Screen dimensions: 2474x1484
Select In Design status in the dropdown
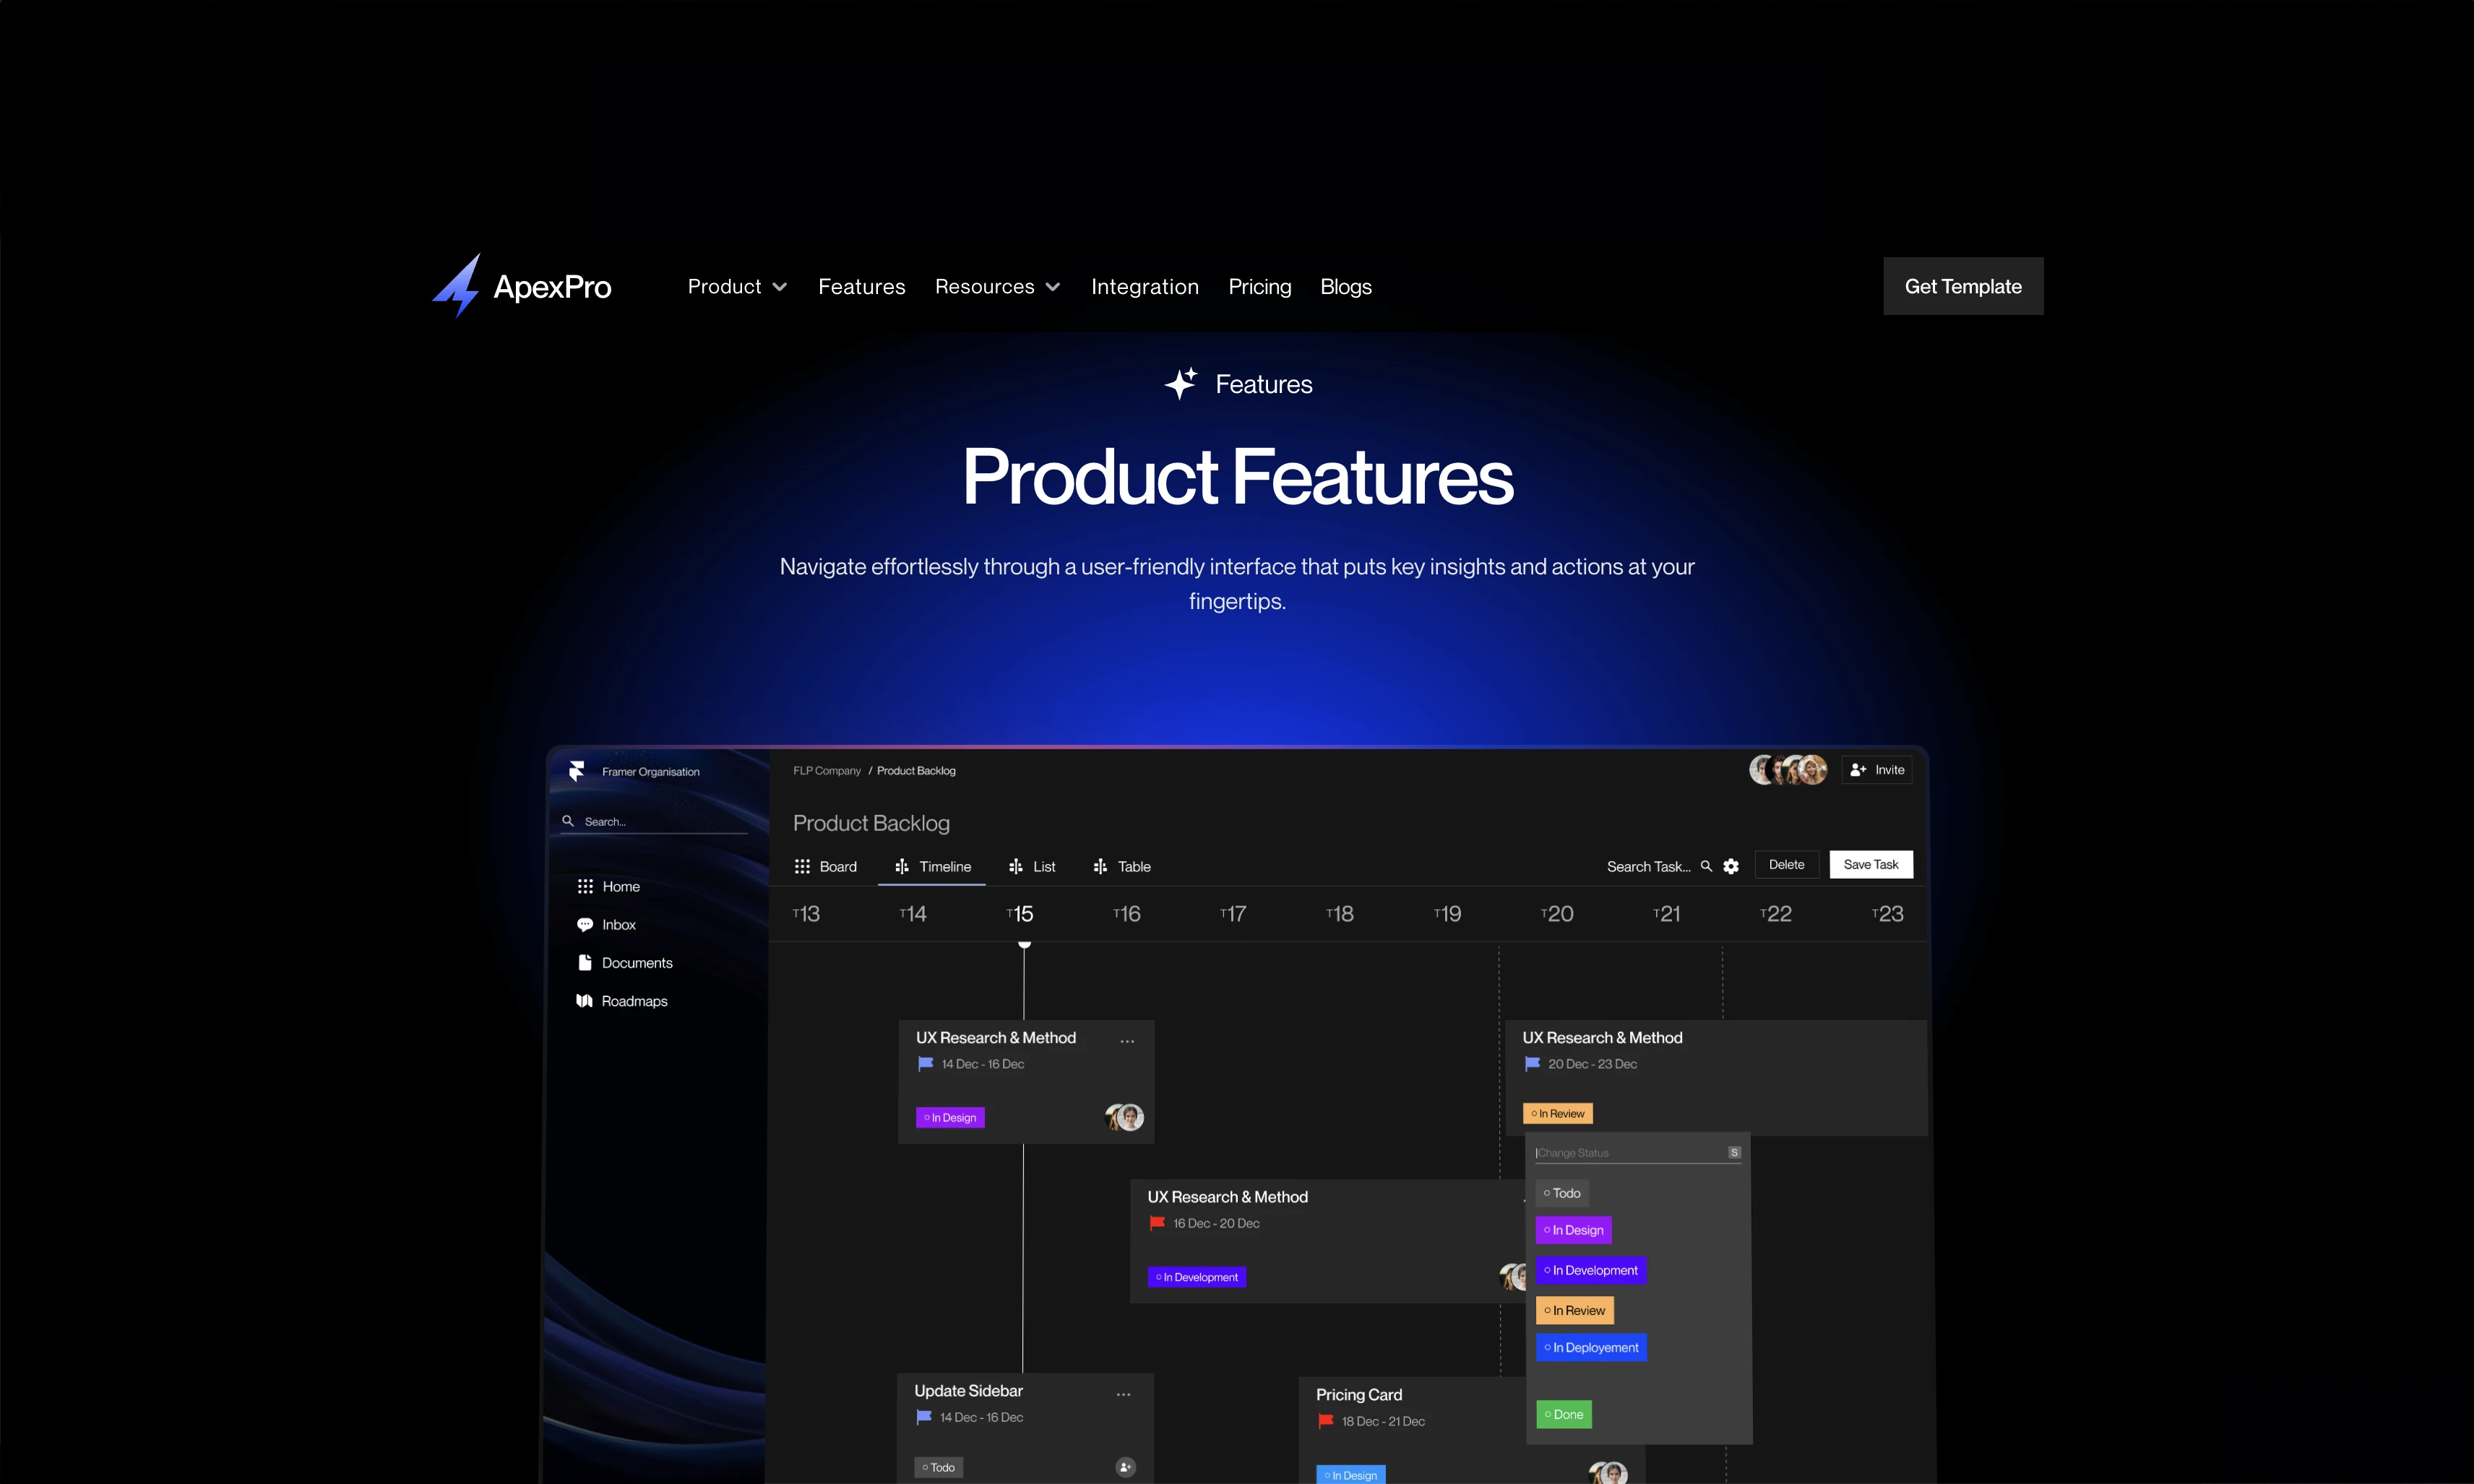[x=1573, y=1230]
